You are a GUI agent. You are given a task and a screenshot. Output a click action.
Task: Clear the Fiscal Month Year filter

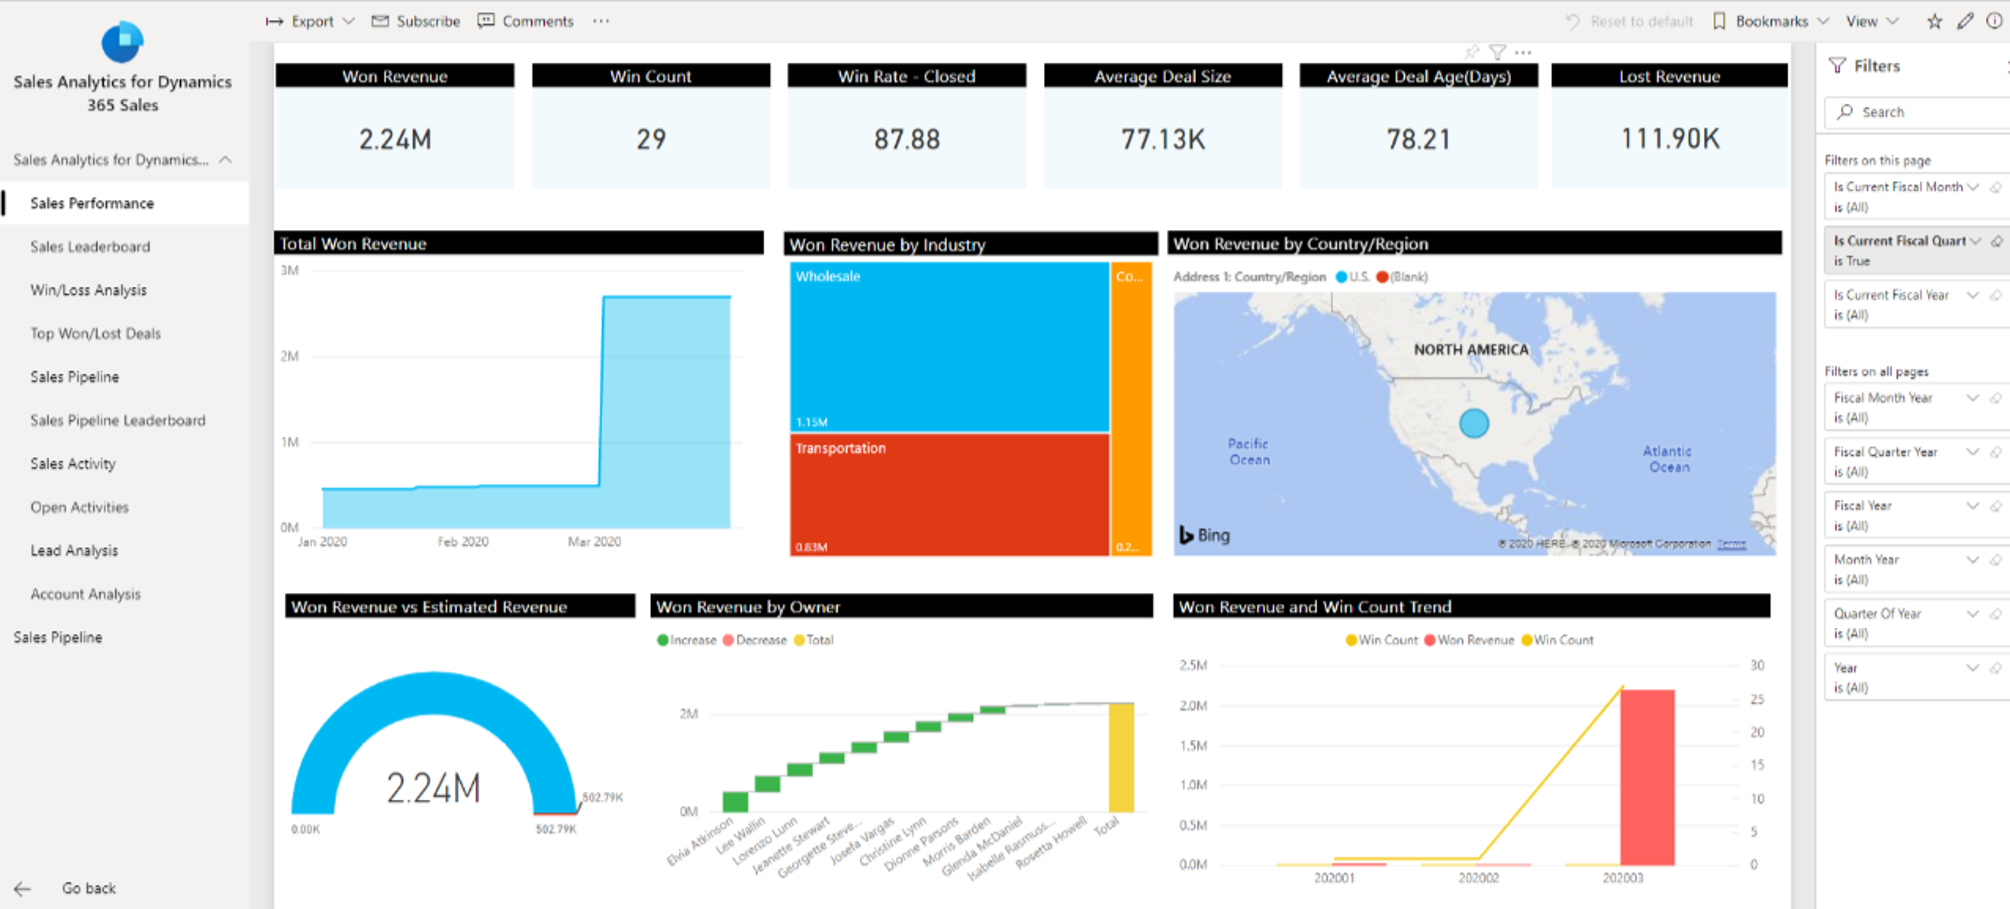point(1997,398)
